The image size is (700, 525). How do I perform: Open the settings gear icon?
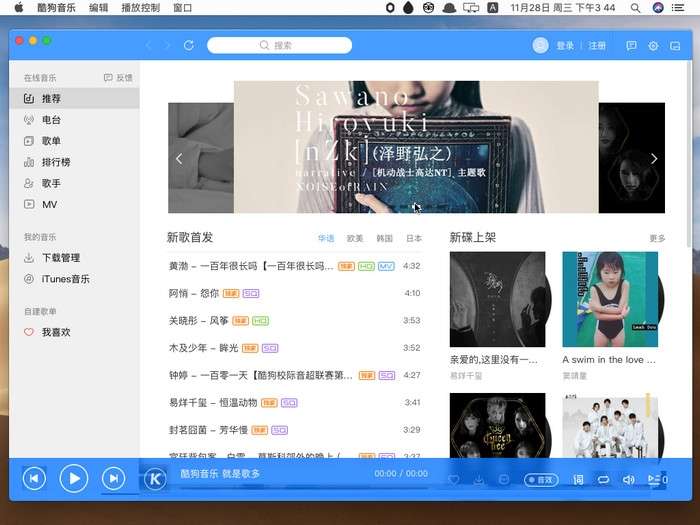653,46
